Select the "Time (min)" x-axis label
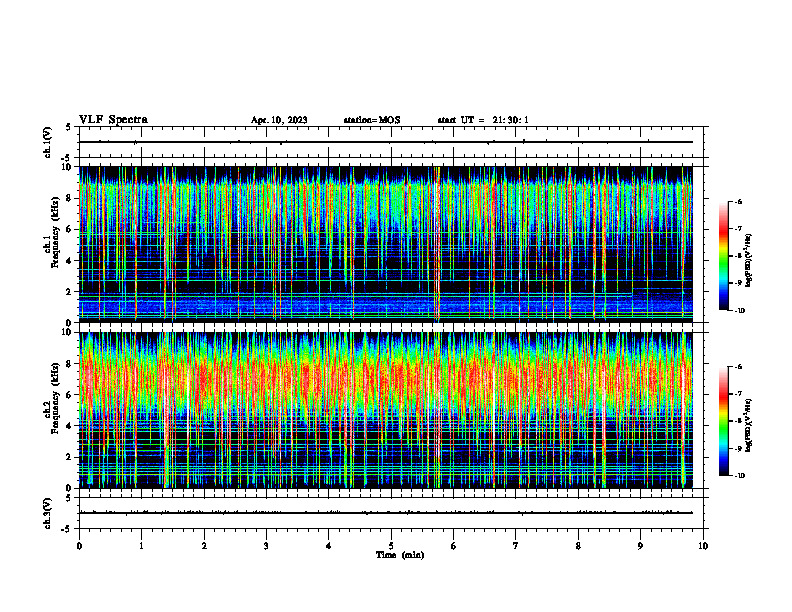The width and height of the screenshot is (792, 612). tap(400, 555)
